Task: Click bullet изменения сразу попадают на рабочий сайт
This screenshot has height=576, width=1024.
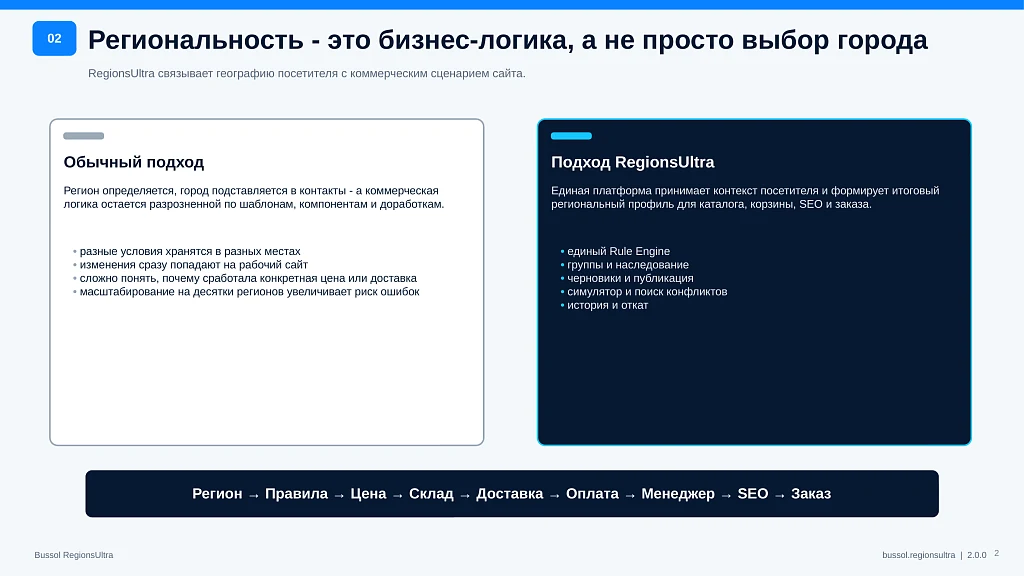Action: (193, 264)
